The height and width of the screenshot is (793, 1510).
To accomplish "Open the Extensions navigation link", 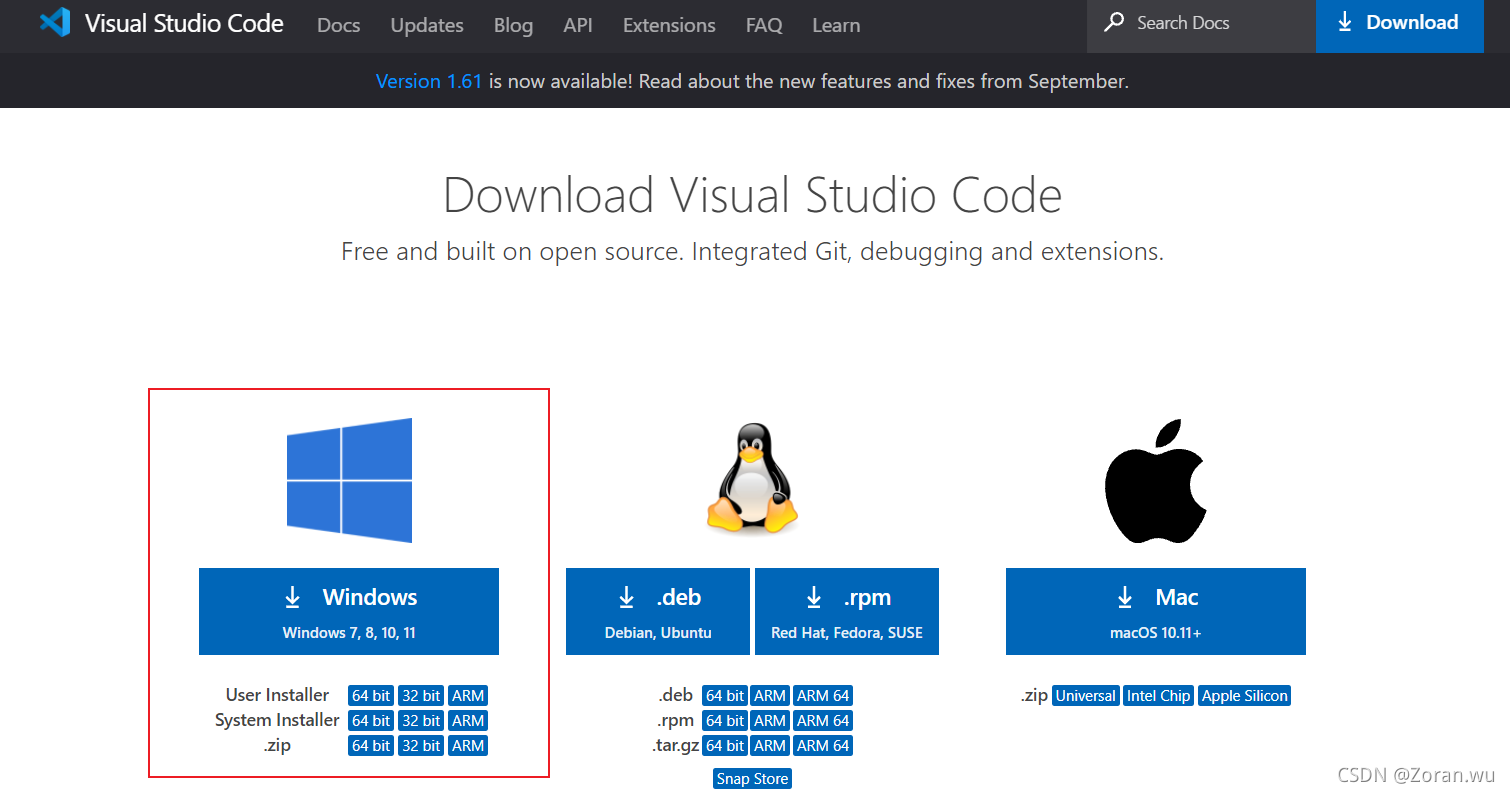I will [x=669, y=25].
